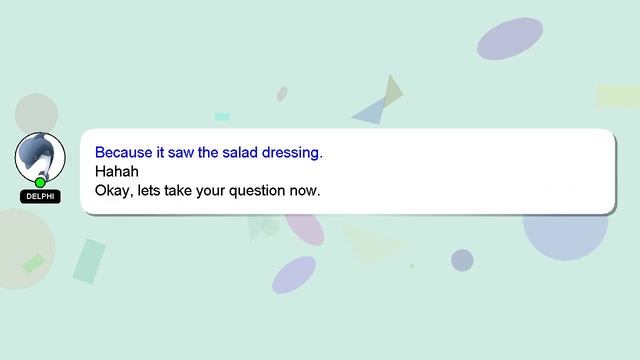The image size is (640, 360).
Task: Click the blue triangle of the bow-tie shape
Action: pos(370,111)
